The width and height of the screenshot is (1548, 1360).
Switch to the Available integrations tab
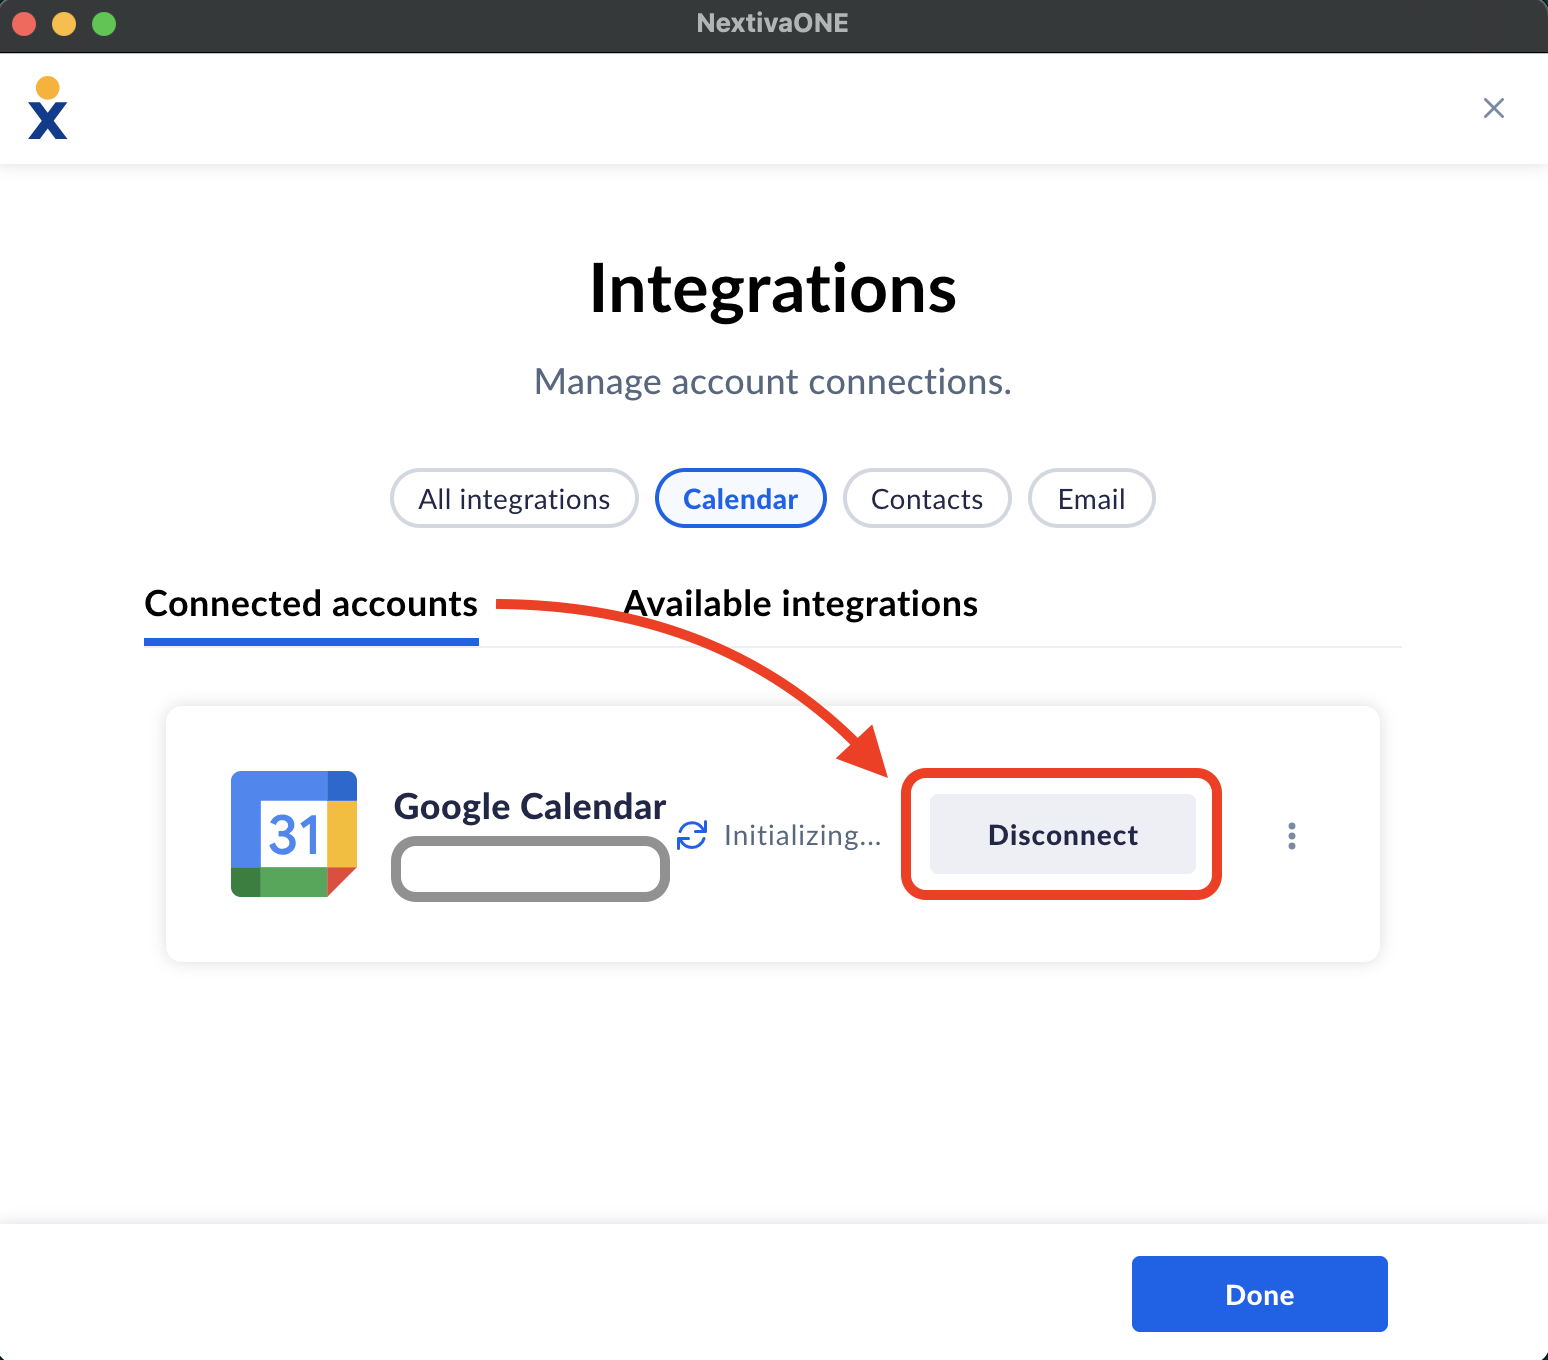(x=801, y=604)
